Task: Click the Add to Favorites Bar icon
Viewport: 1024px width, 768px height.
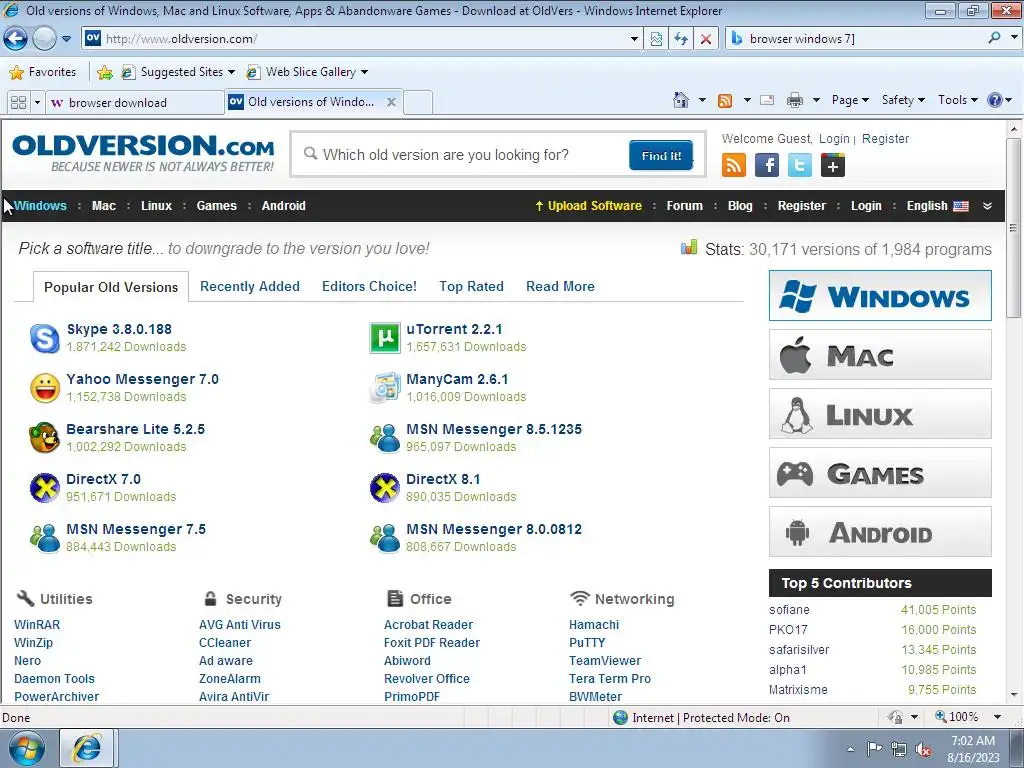Action: [x=104, y=72]
